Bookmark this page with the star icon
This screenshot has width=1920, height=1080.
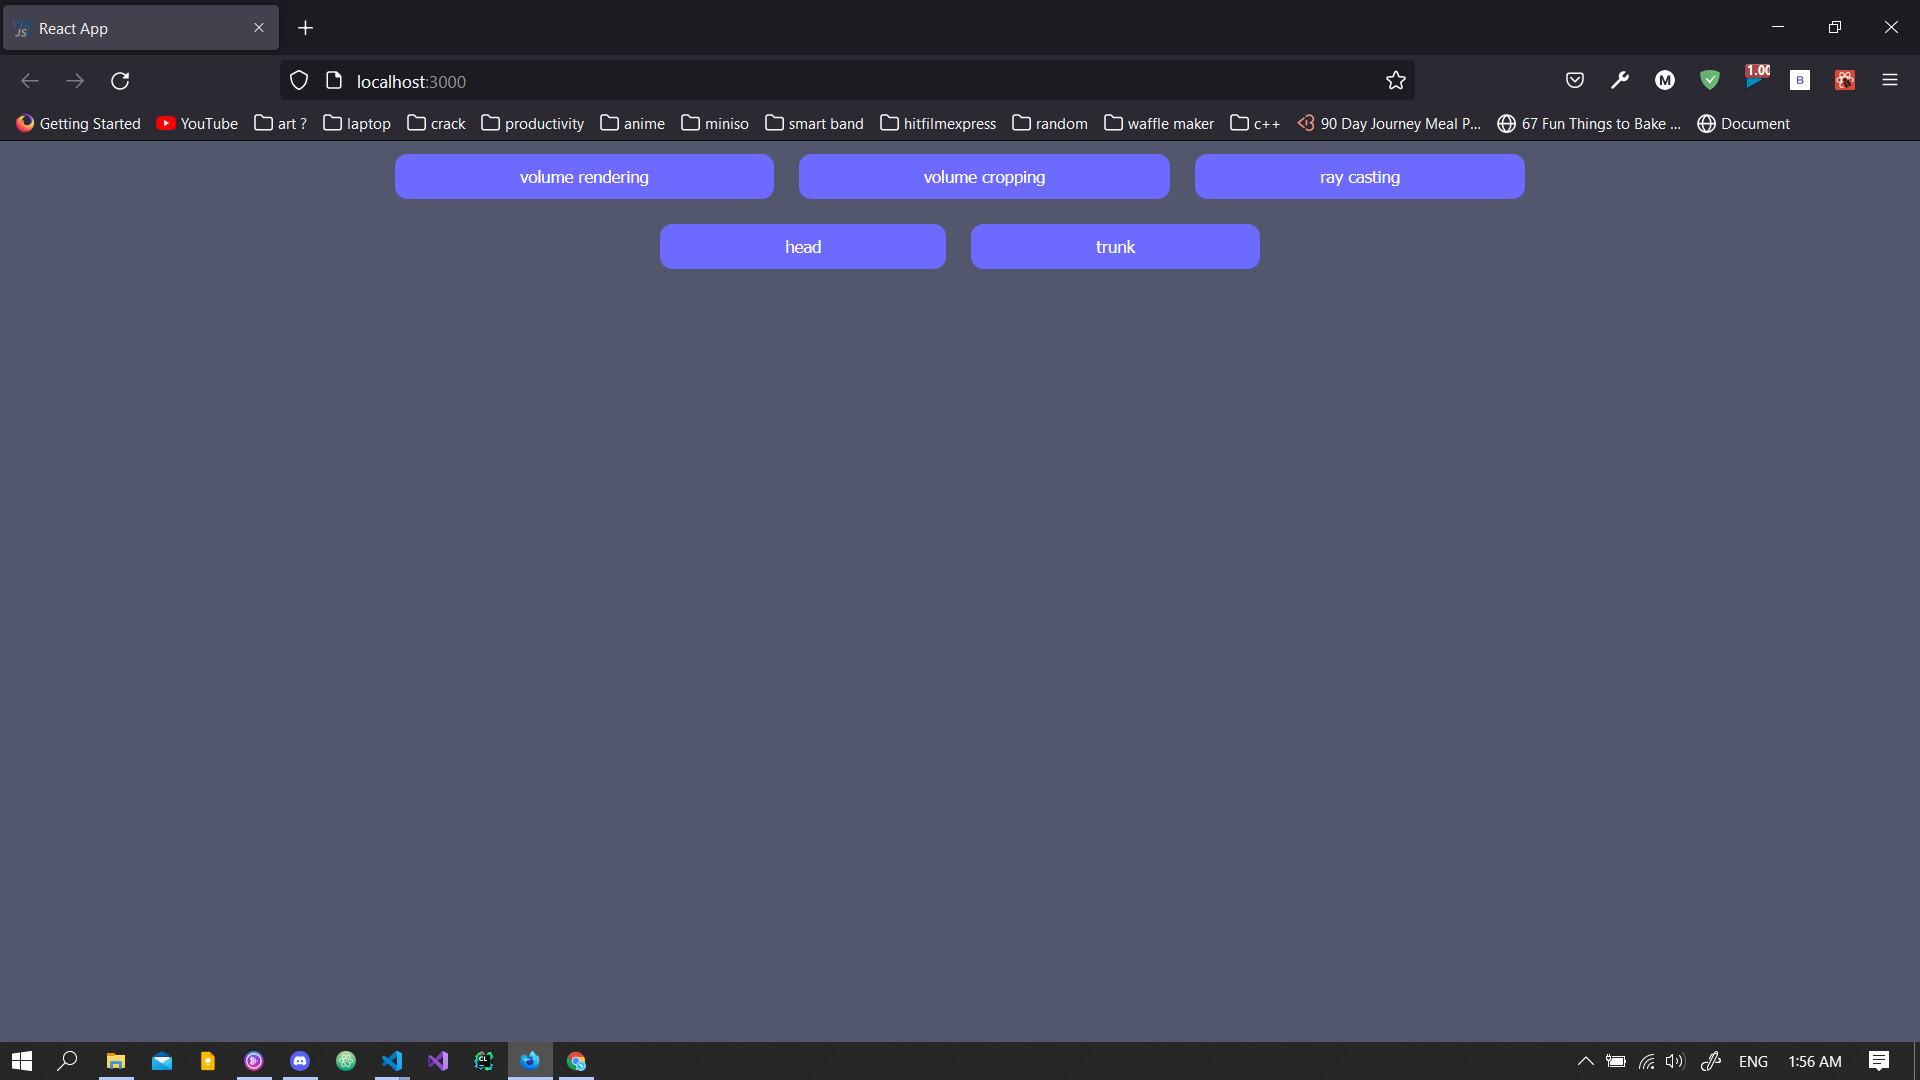[1396, 81]
